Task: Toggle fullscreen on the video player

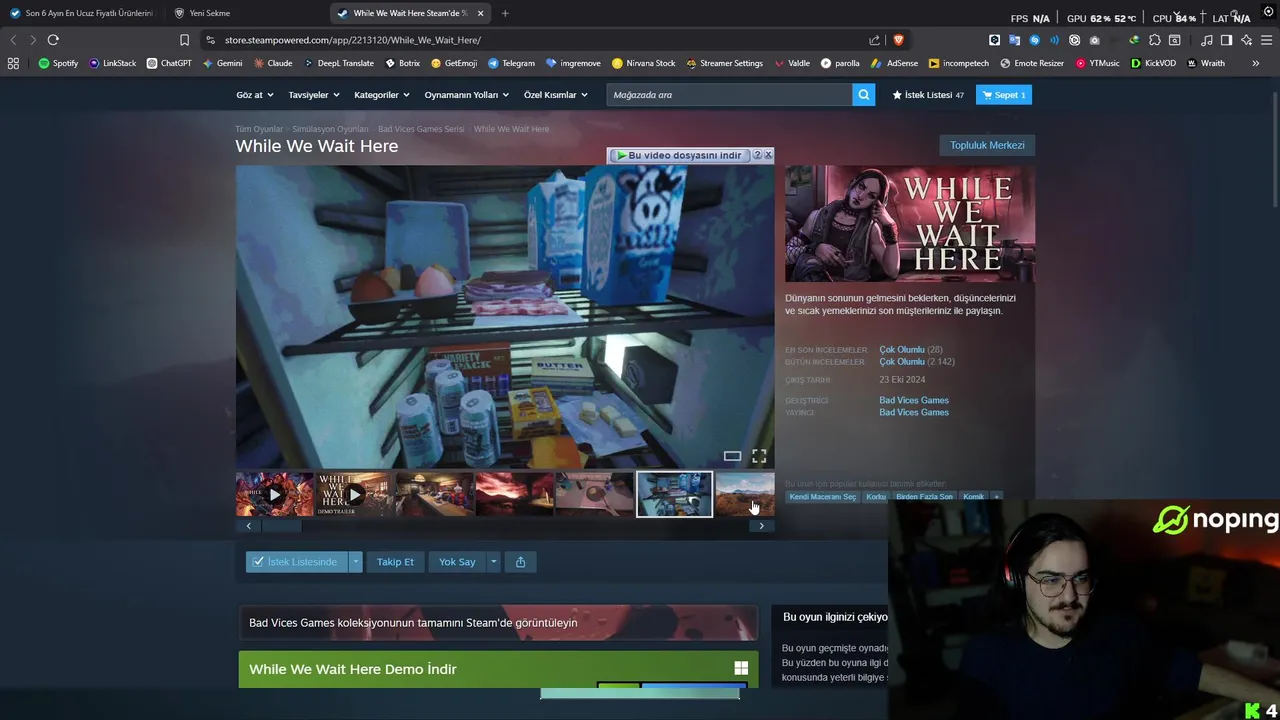Action: [x=759, y=456]
